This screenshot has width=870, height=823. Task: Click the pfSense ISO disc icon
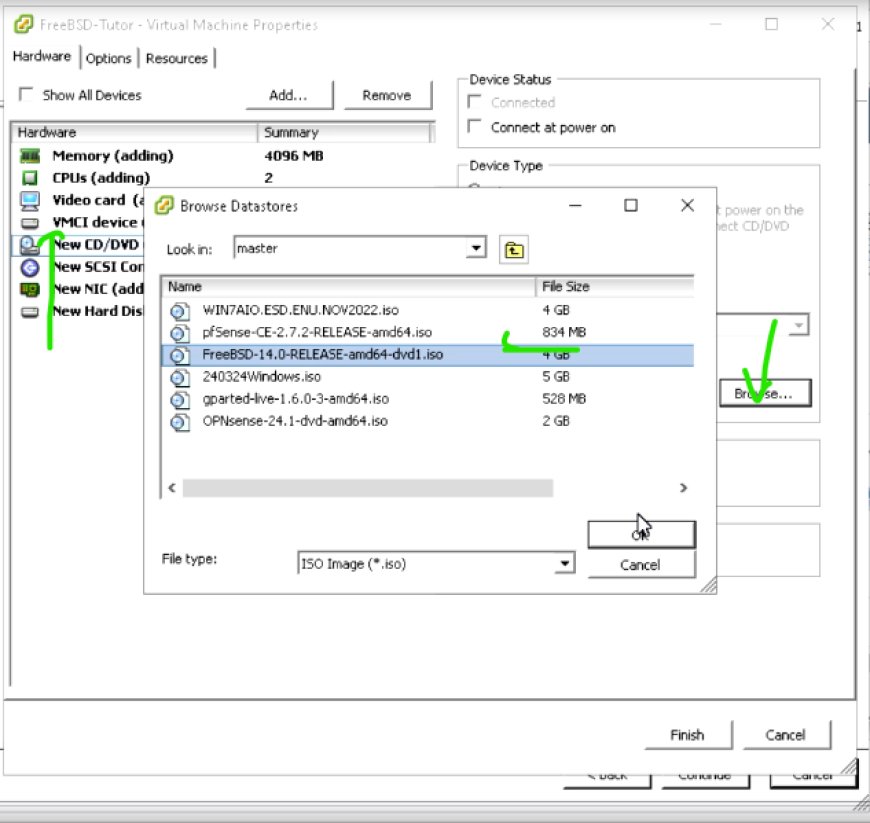coord(179,333)
